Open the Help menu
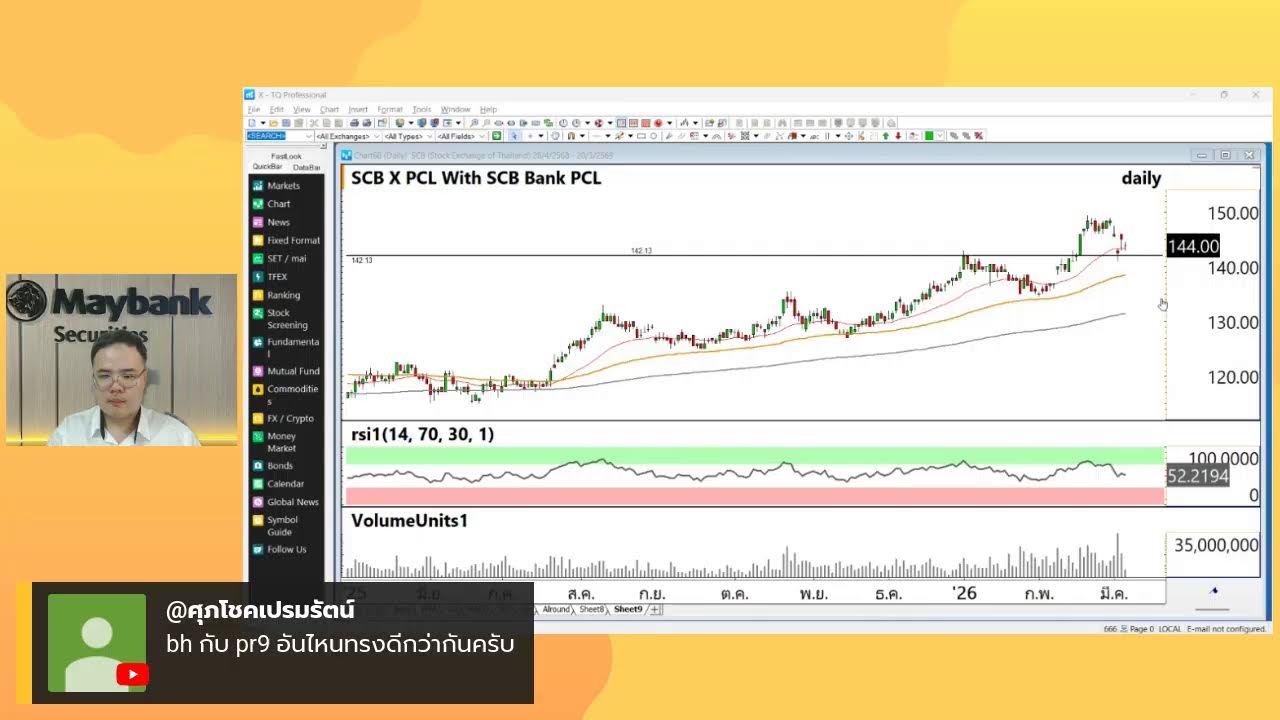1280x720 pixels. (x=488, y=109)
